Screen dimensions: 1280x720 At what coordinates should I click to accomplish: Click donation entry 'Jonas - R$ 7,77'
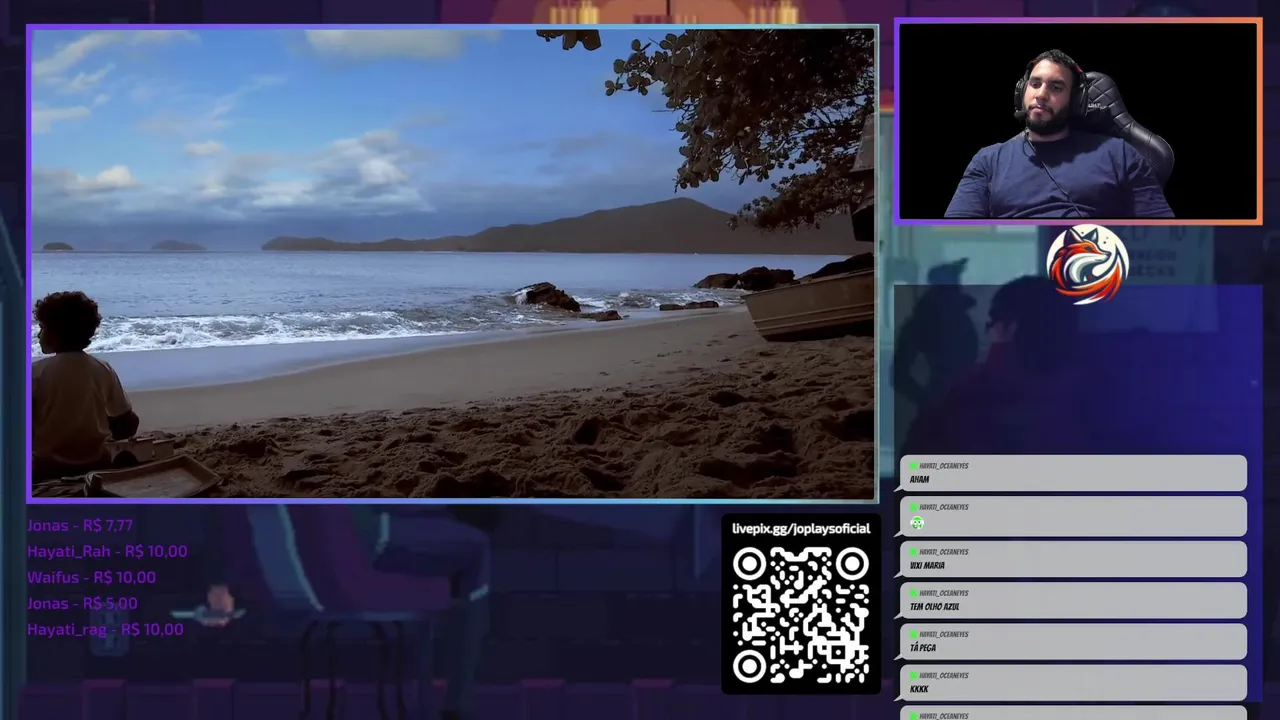(80, 525)
